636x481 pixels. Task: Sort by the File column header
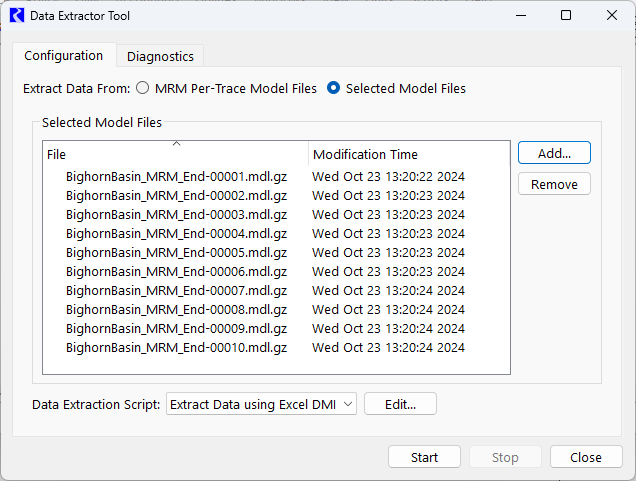175,155
